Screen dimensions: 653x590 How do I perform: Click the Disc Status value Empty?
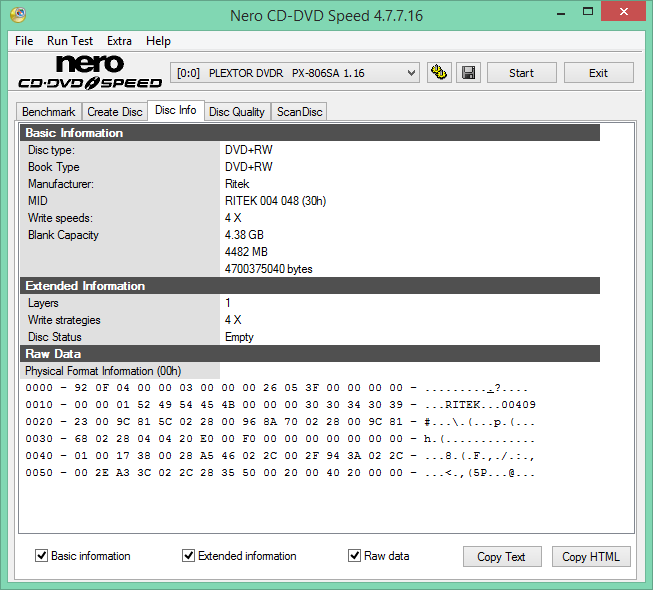coord(239,337)
